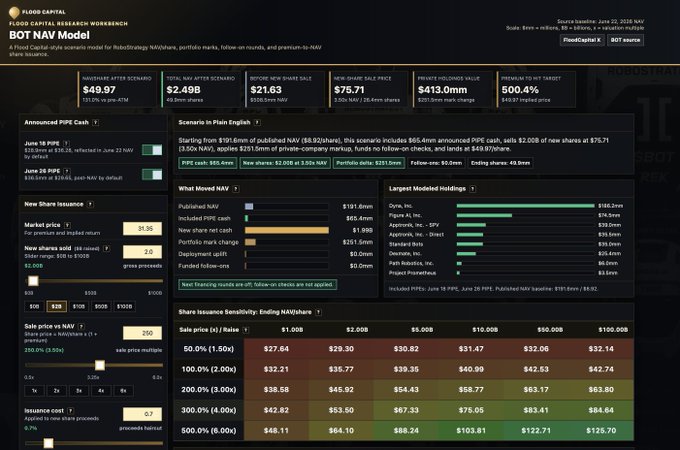Toggle the June 26 PIPE switch
This screenshot has height=450, width=680.
click(152, 174)
